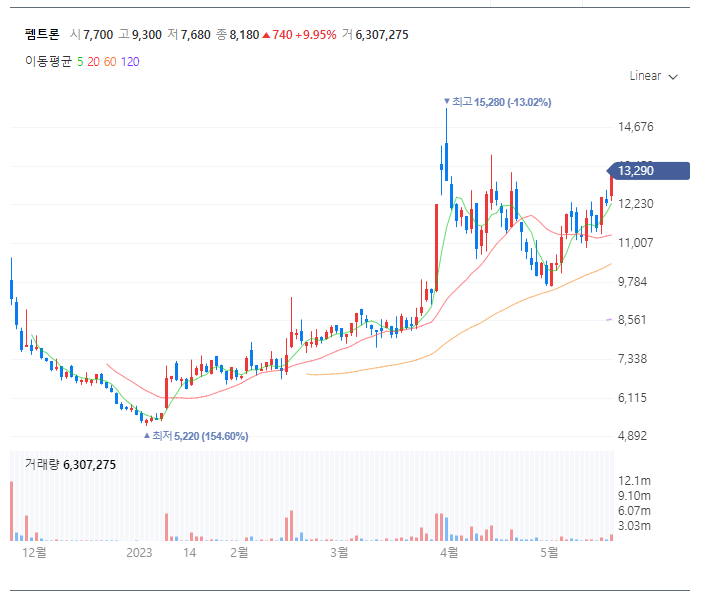The height and width of the screenshot is (599, 703).
Task: Click the 4,892 price axis label
Action: tap(632, 436)
